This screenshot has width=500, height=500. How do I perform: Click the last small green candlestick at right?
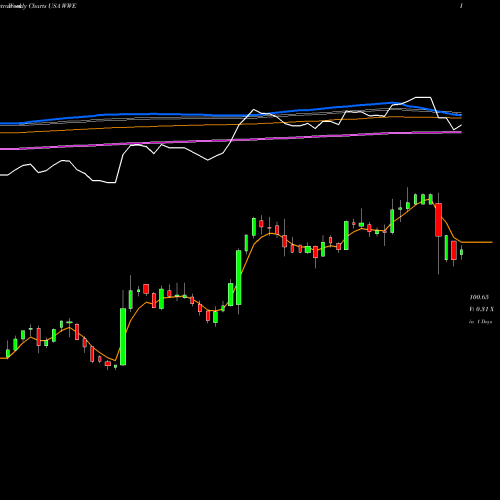pyautogui.click(x=462, y=252)
